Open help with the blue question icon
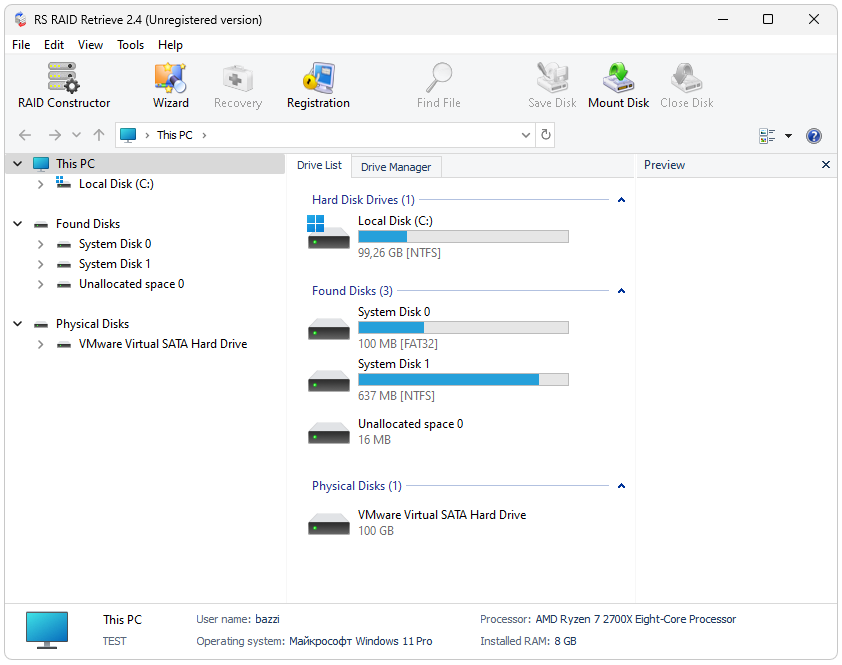Image resolution: width=842 pixels, height=665 pixels. coord(814,136)
